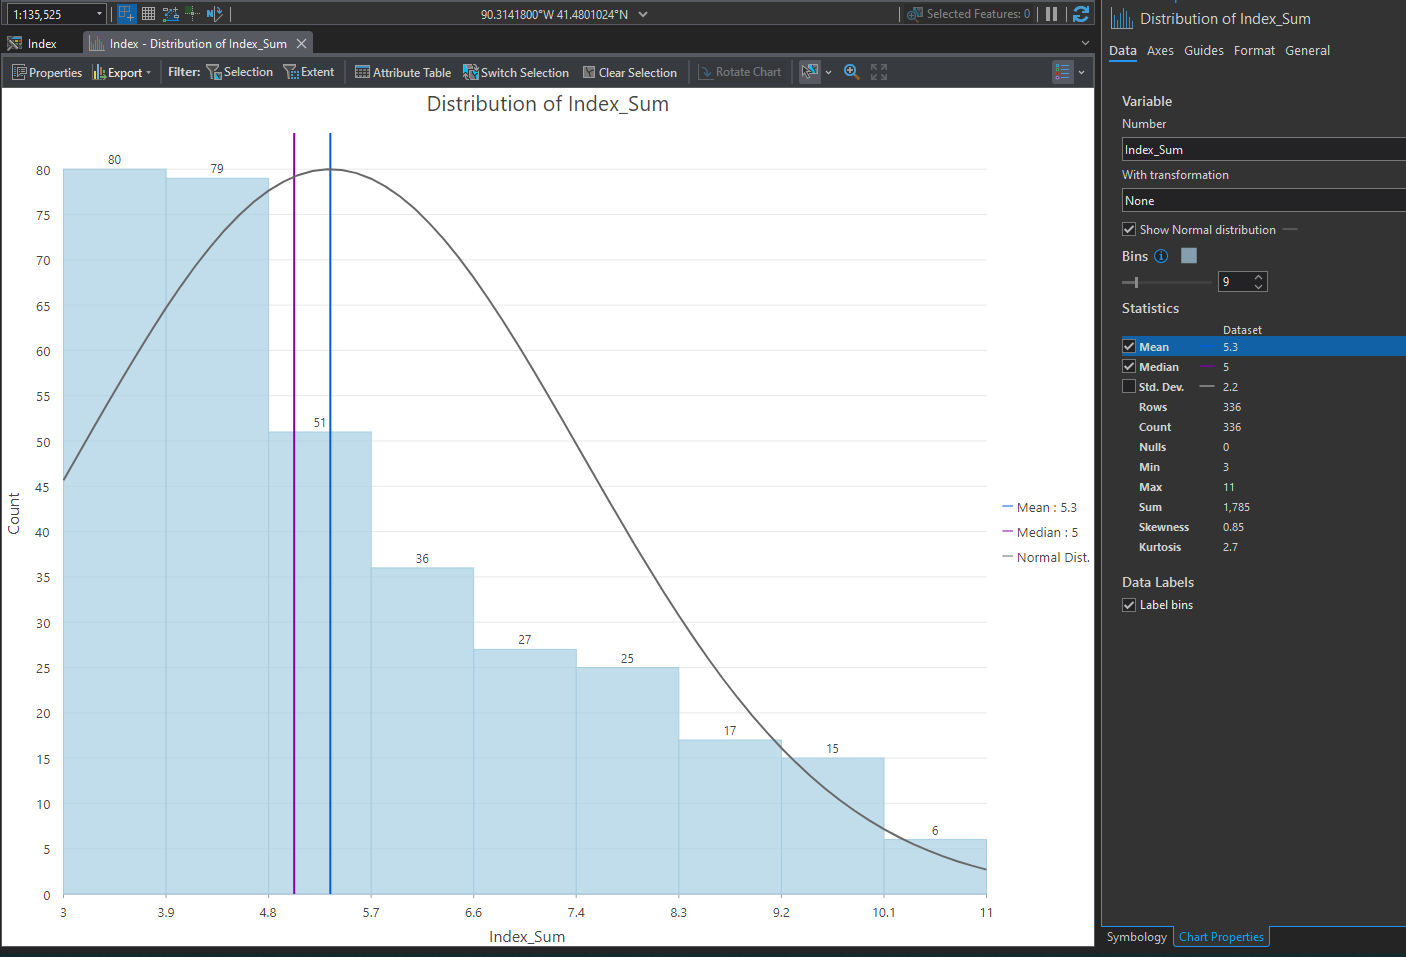Switch to the Axes tab

tap(1160, 50)
